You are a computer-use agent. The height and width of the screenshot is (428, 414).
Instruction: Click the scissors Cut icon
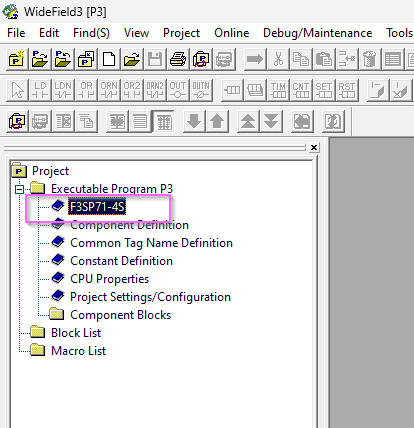click(x=278, y=59)
